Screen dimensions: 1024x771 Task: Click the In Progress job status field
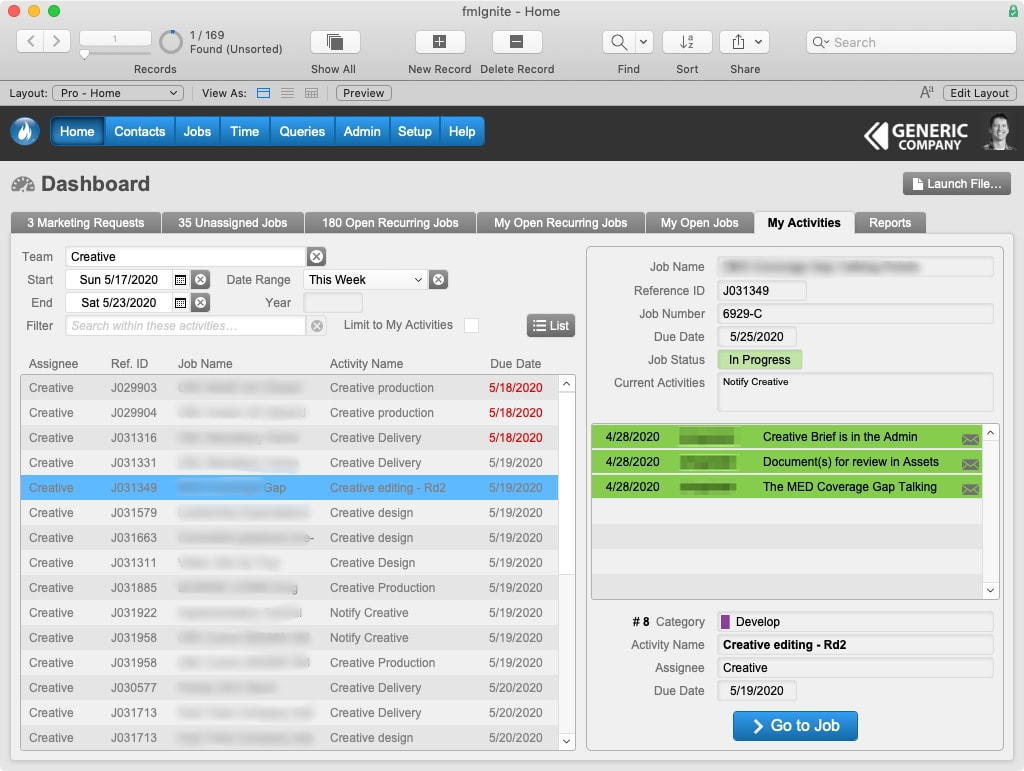760,360
